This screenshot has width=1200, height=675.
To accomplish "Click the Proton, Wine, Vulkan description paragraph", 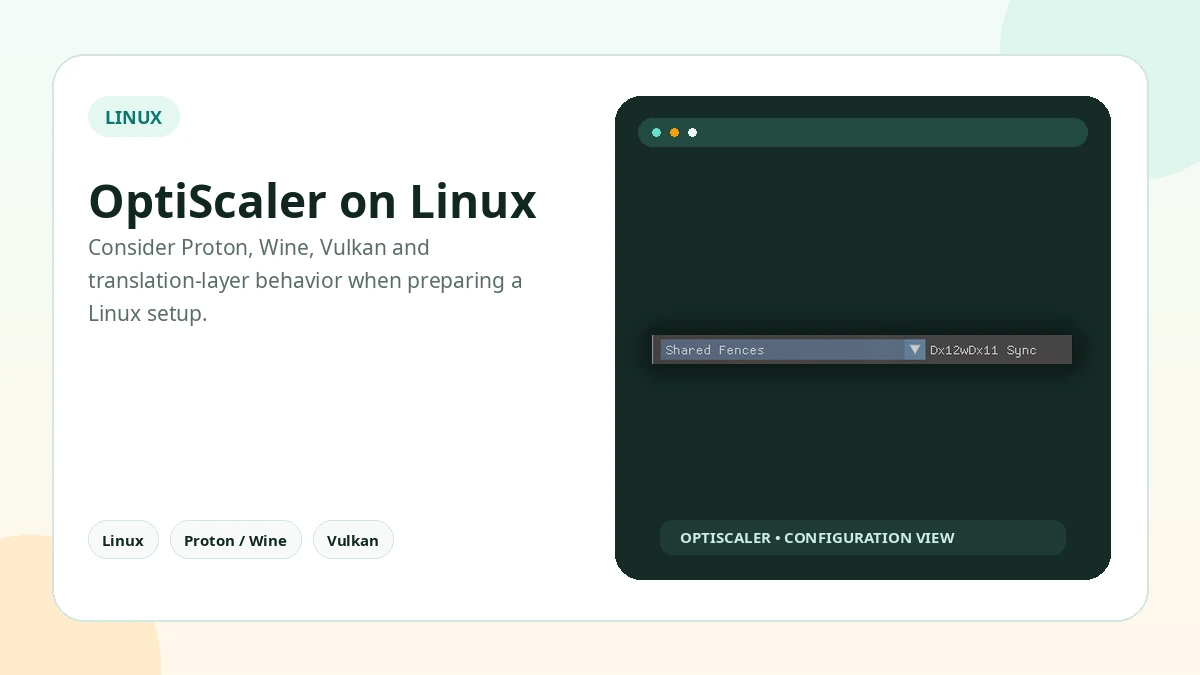I will [x=305, y=280].
